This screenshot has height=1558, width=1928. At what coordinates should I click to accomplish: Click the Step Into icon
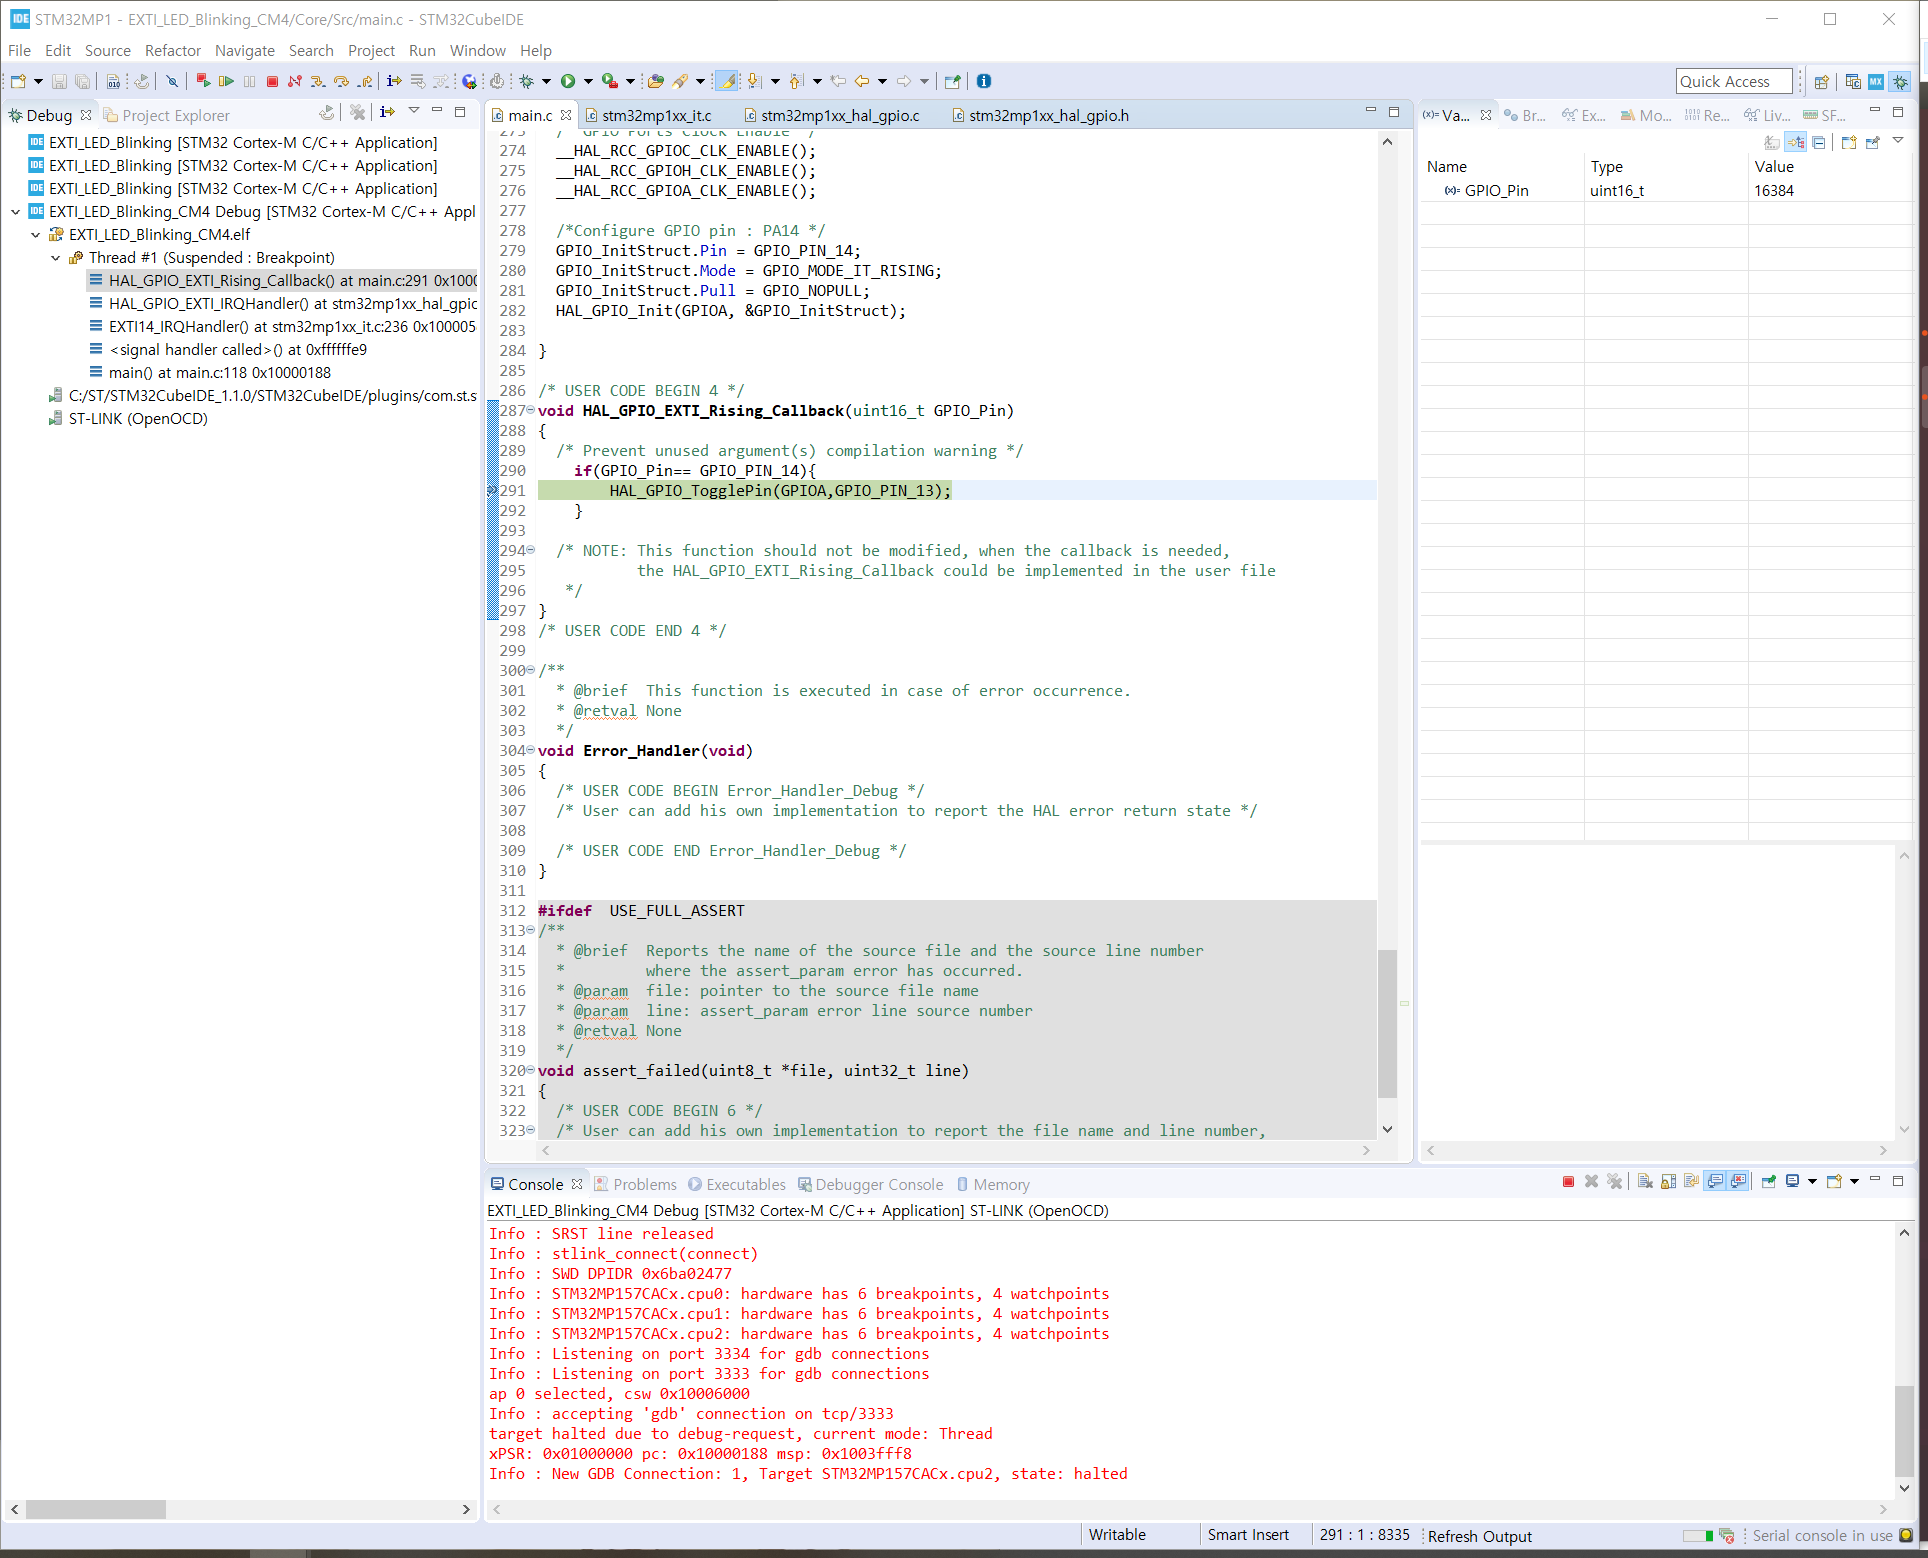click(318, 81)
